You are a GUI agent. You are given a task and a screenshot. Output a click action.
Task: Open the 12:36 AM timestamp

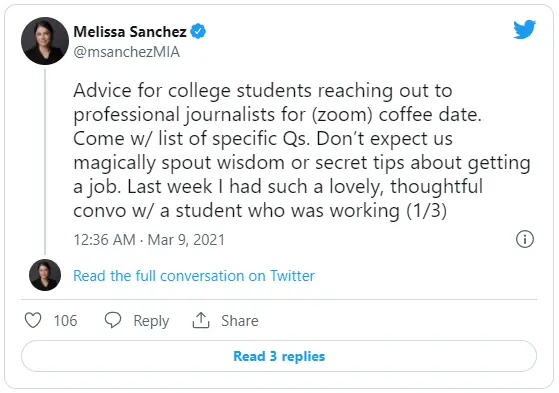tap(104, 240)
